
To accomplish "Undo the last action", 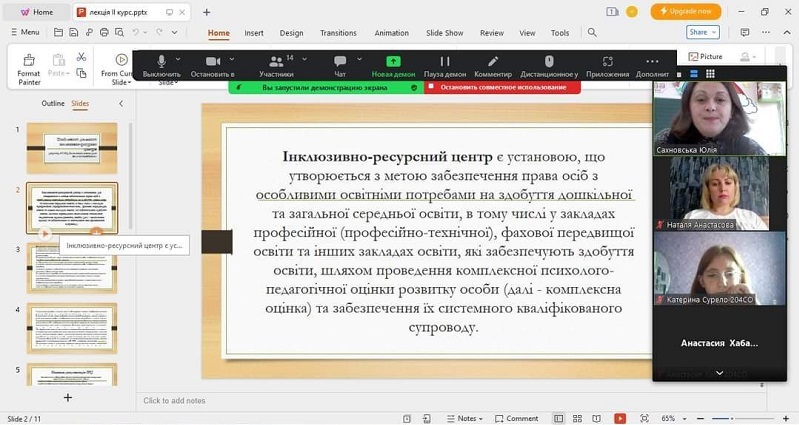I will [x=136, y=32].
